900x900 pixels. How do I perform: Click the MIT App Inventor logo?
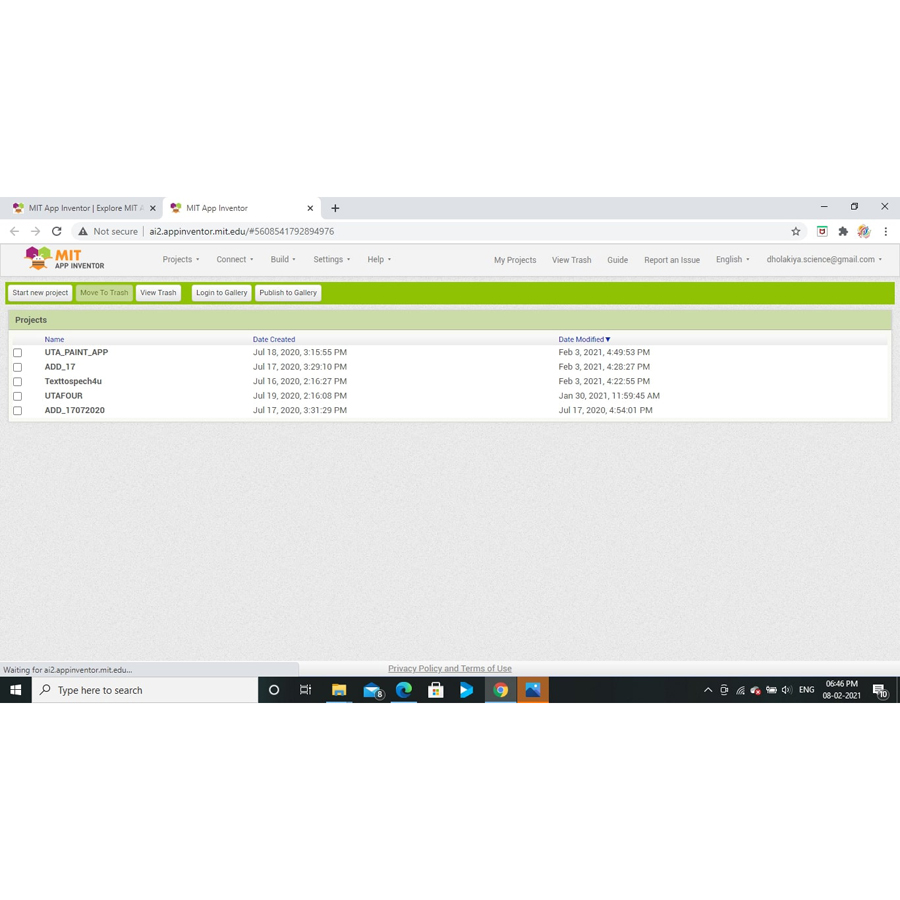(x=65, y=259)
